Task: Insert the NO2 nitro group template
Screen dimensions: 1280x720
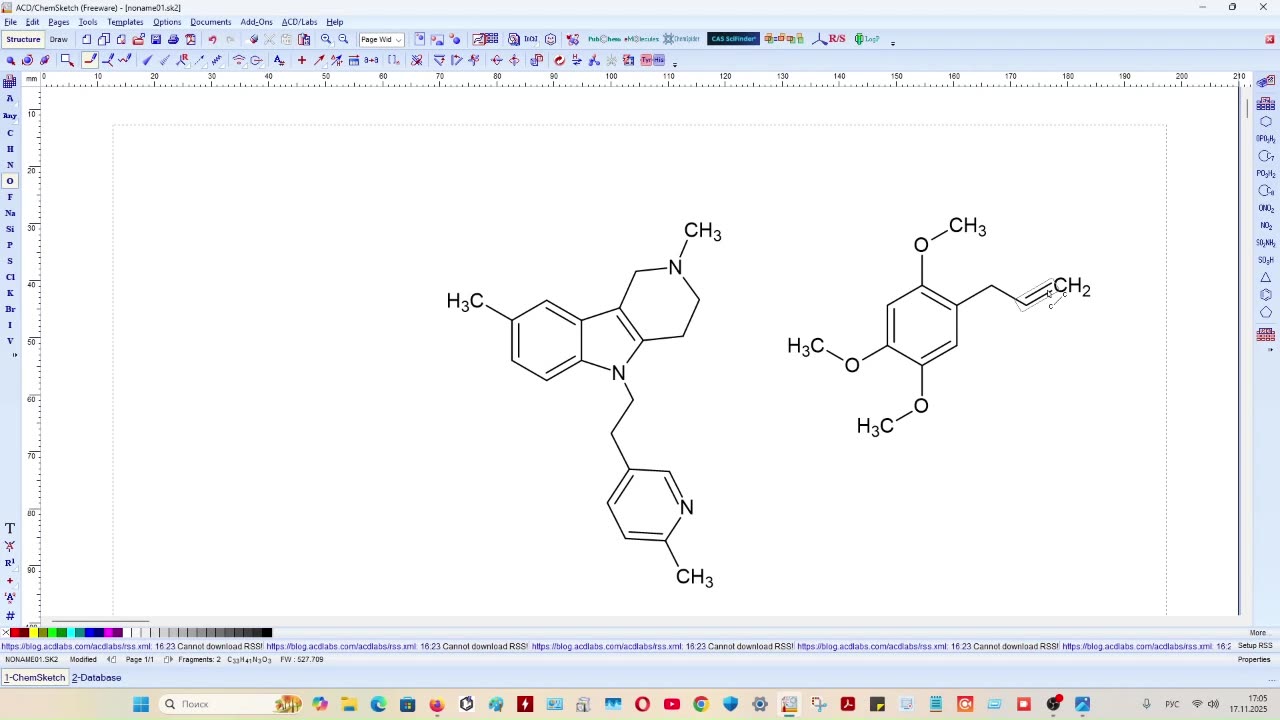Action: point(1266,225)
